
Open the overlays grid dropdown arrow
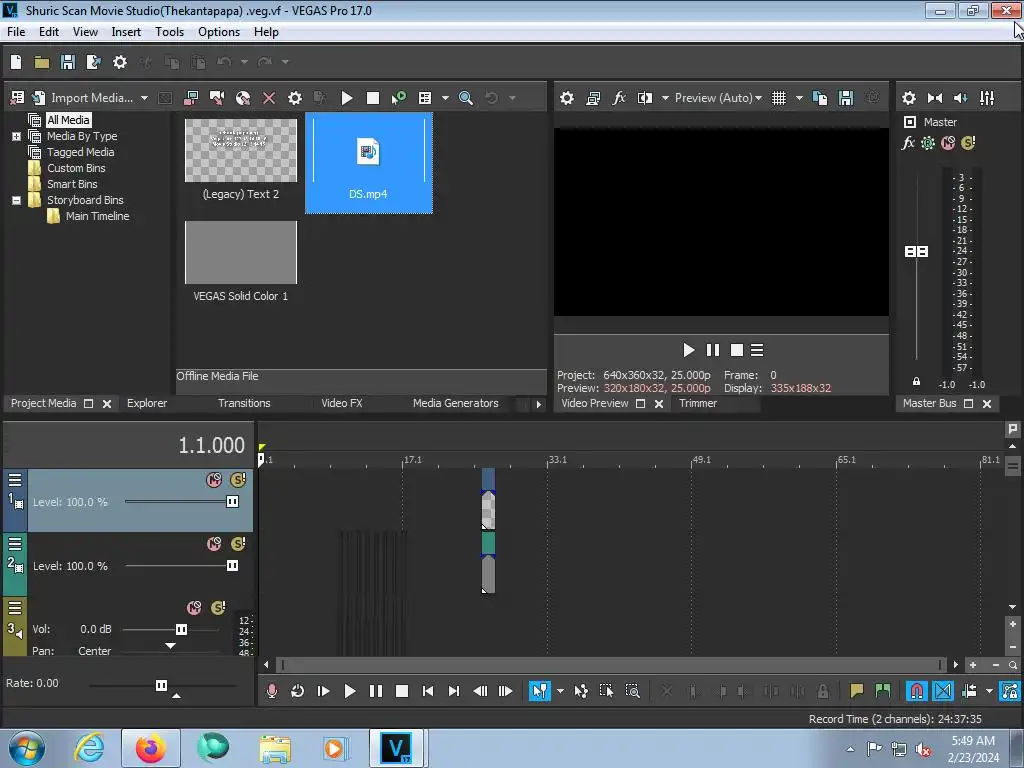click(799, 98)
